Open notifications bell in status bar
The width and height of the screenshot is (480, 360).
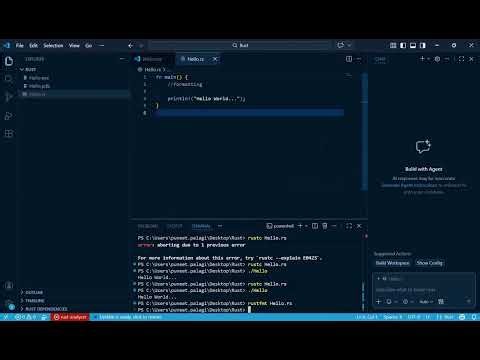coord(474,317)
